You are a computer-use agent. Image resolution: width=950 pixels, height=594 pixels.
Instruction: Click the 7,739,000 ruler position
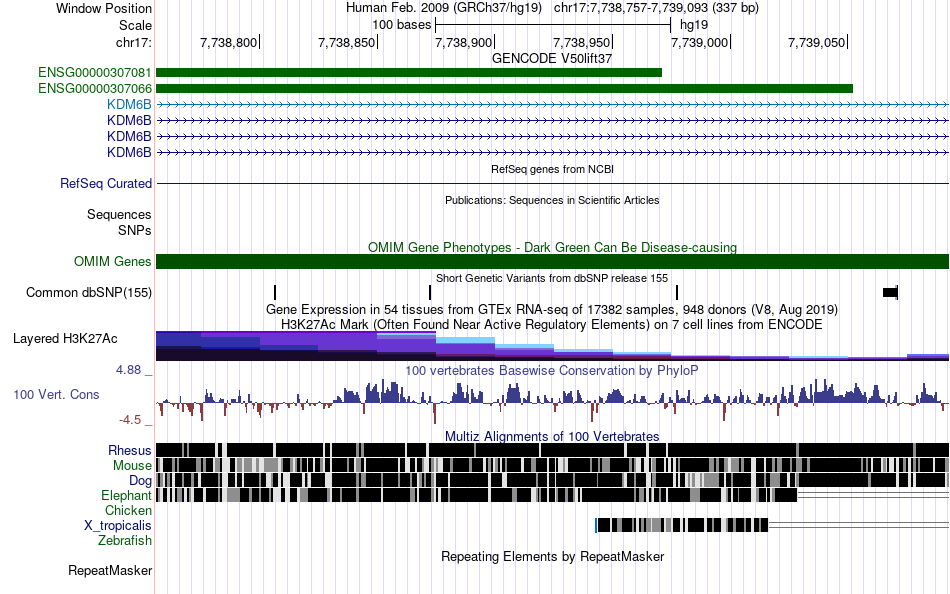(x=699, y=42)
